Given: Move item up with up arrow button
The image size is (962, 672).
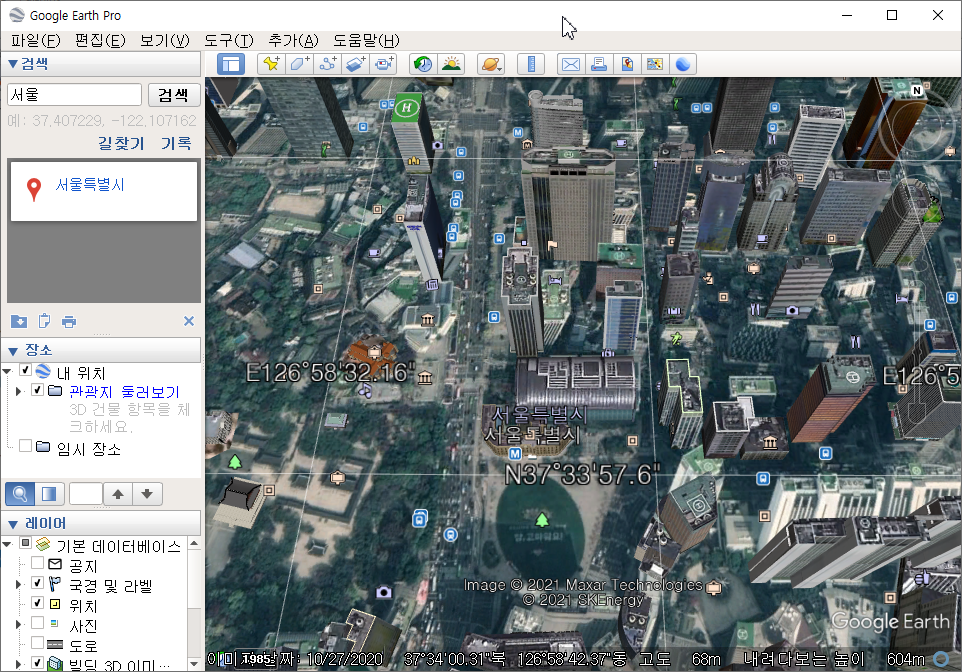Looking at the screenshot, I should (118, 493).
